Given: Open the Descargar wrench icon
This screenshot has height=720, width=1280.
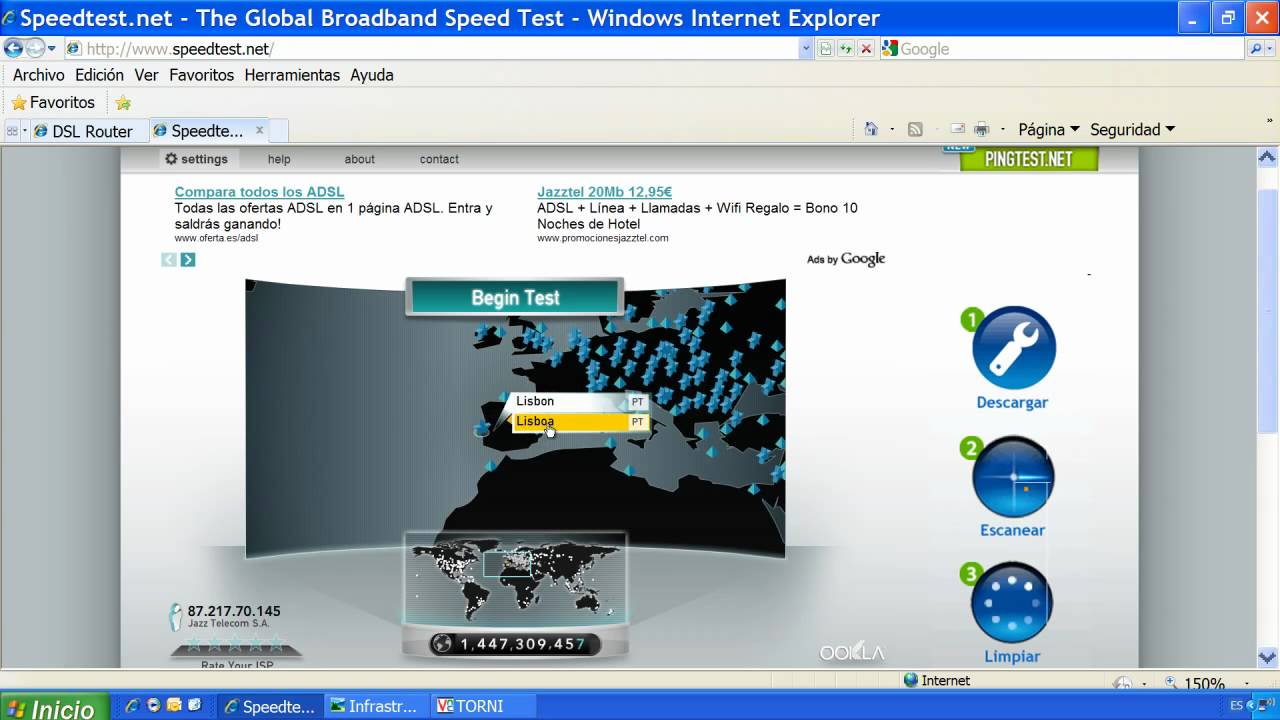Looking at the screenshot, I should point(1013,347).
